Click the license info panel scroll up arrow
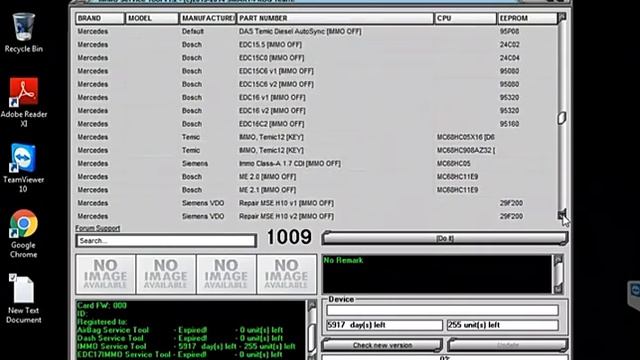This screenshot has height=360, width=640. [312, 305]
